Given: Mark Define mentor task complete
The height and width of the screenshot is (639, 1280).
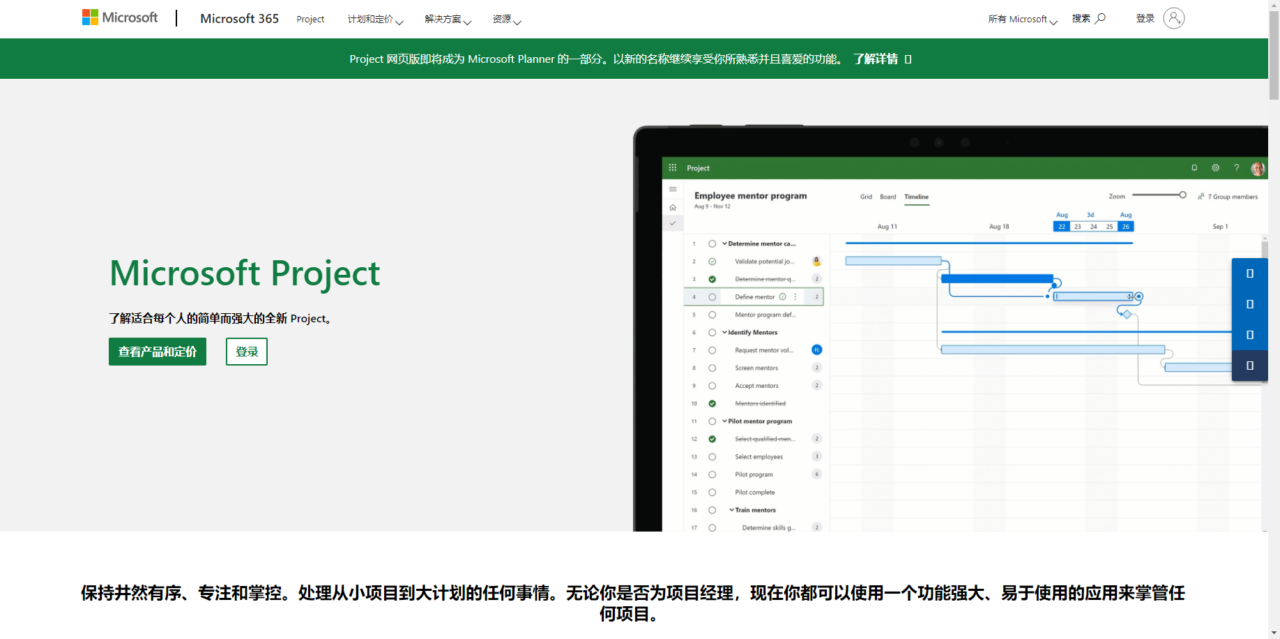Looking at the screenshot, I should (712, 297).
